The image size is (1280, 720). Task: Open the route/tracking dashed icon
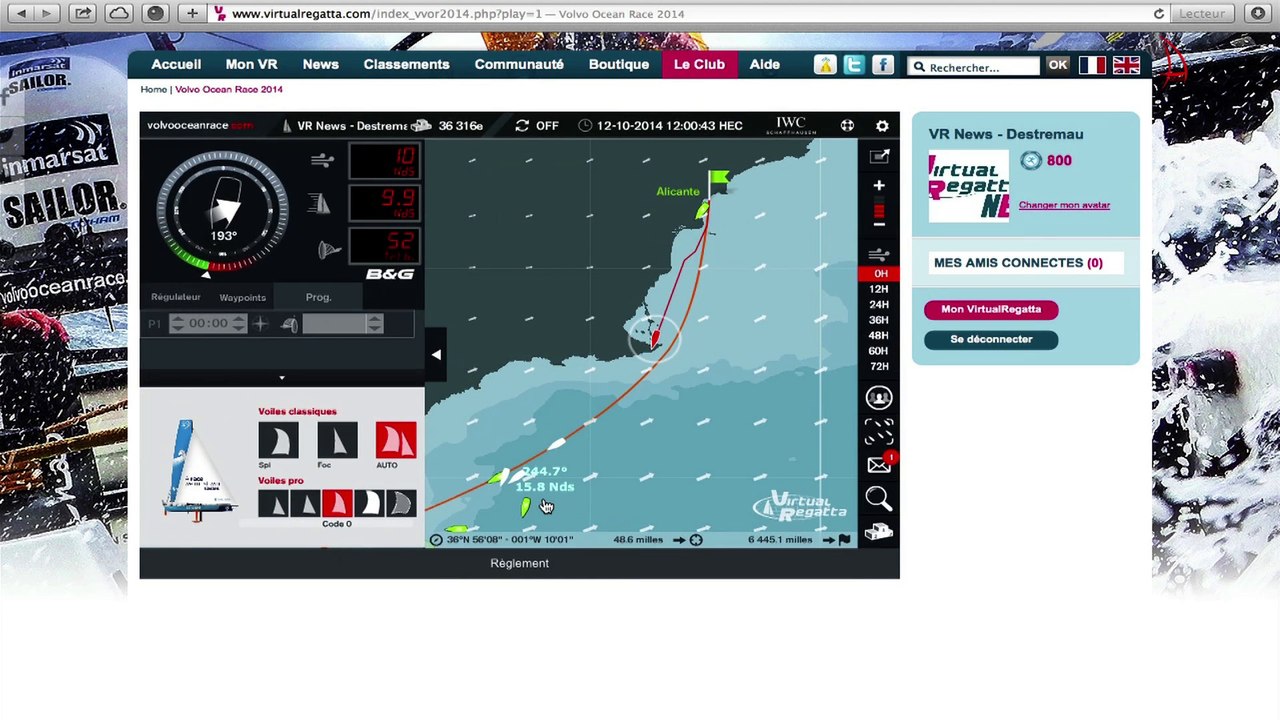pos(879,432)
